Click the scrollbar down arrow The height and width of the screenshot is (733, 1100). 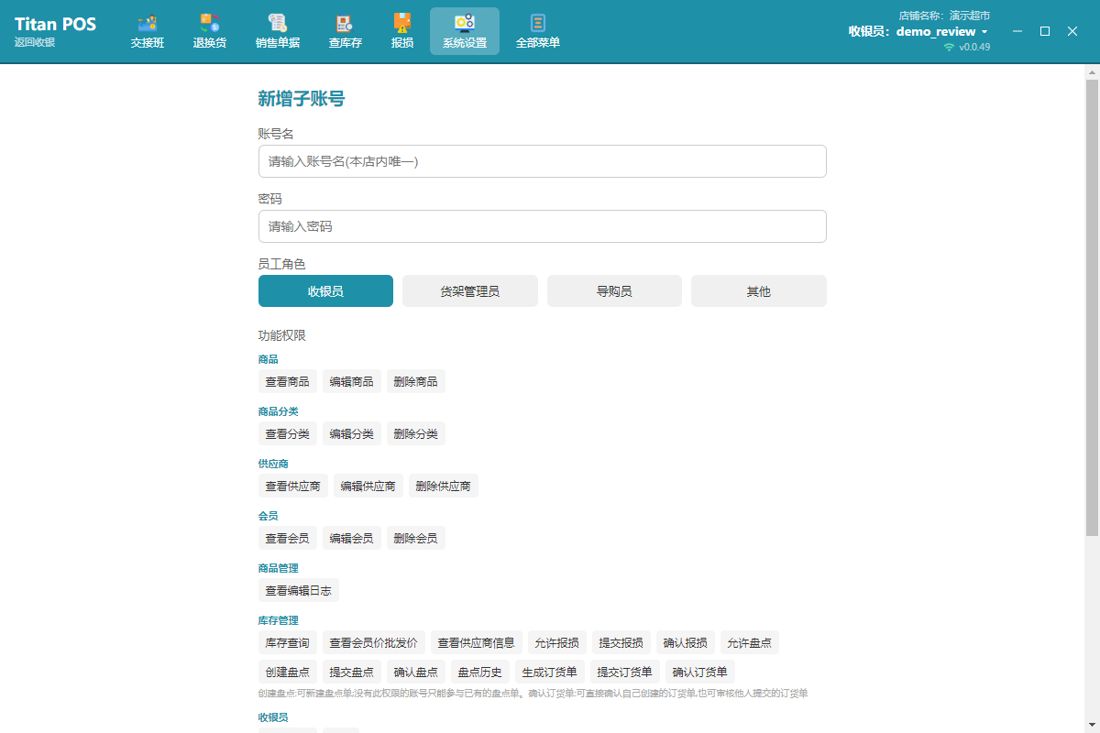(1092, 725)
